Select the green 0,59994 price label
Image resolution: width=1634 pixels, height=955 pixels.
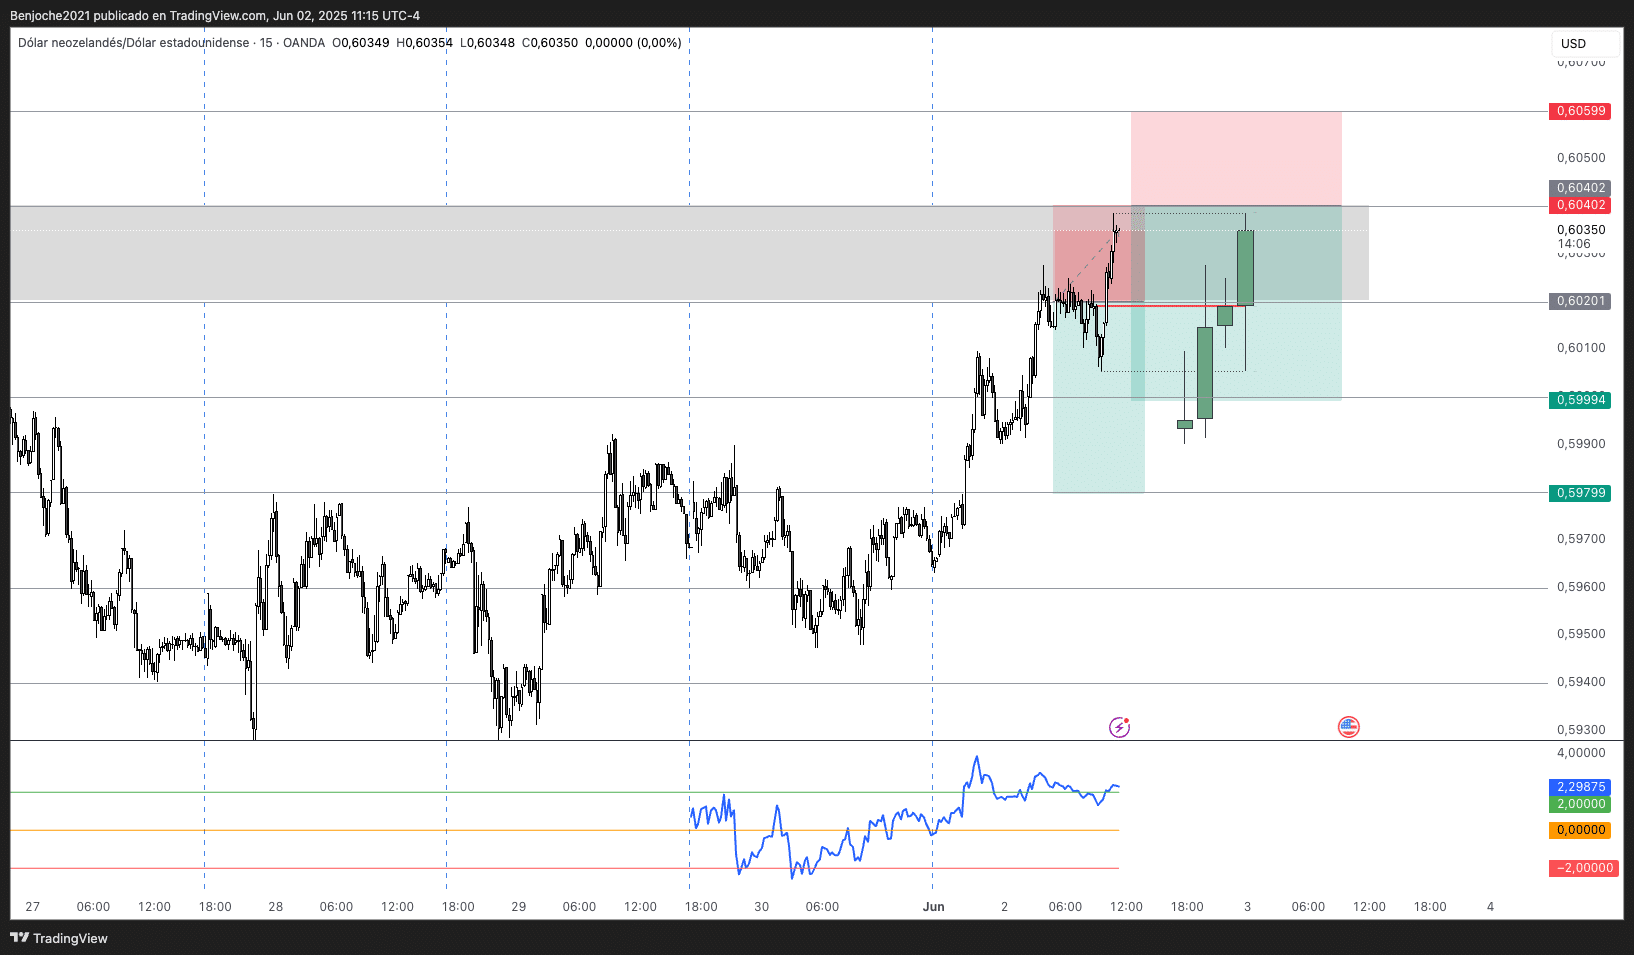pyautogui.click(x=1580, y=400)
